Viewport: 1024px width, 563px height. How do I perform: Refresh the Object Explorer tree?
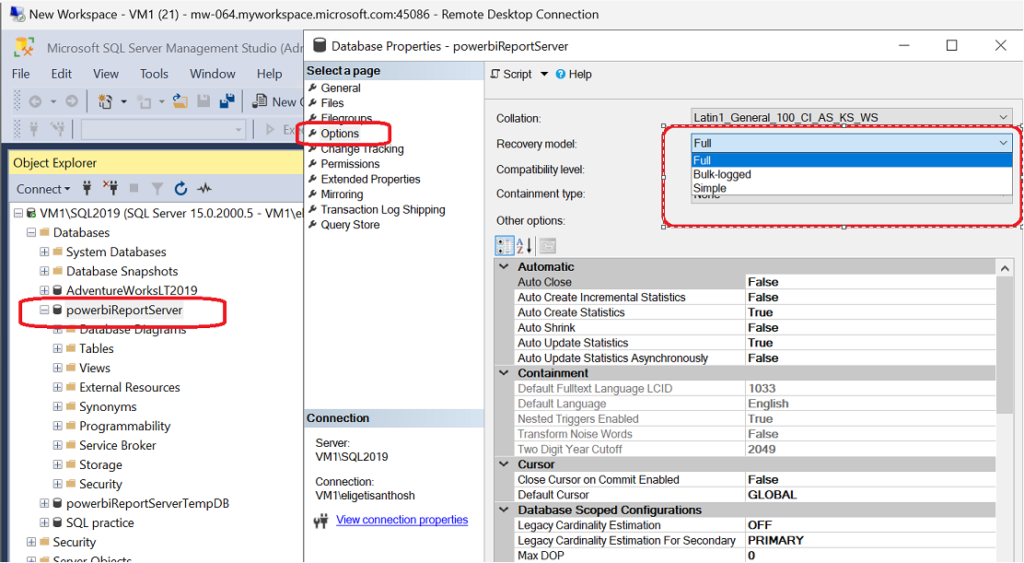[x=181, y=189]
